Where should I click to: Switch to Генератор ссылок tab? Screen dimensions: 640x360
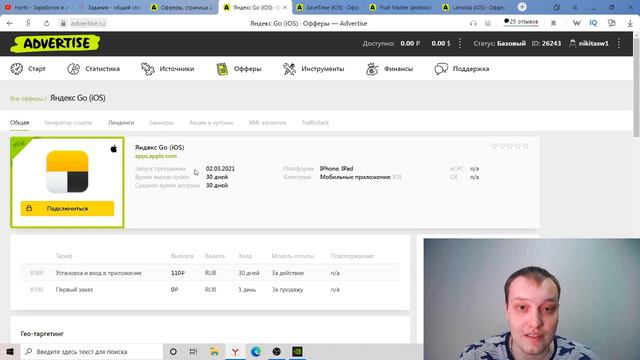click(x=68, y=122)
